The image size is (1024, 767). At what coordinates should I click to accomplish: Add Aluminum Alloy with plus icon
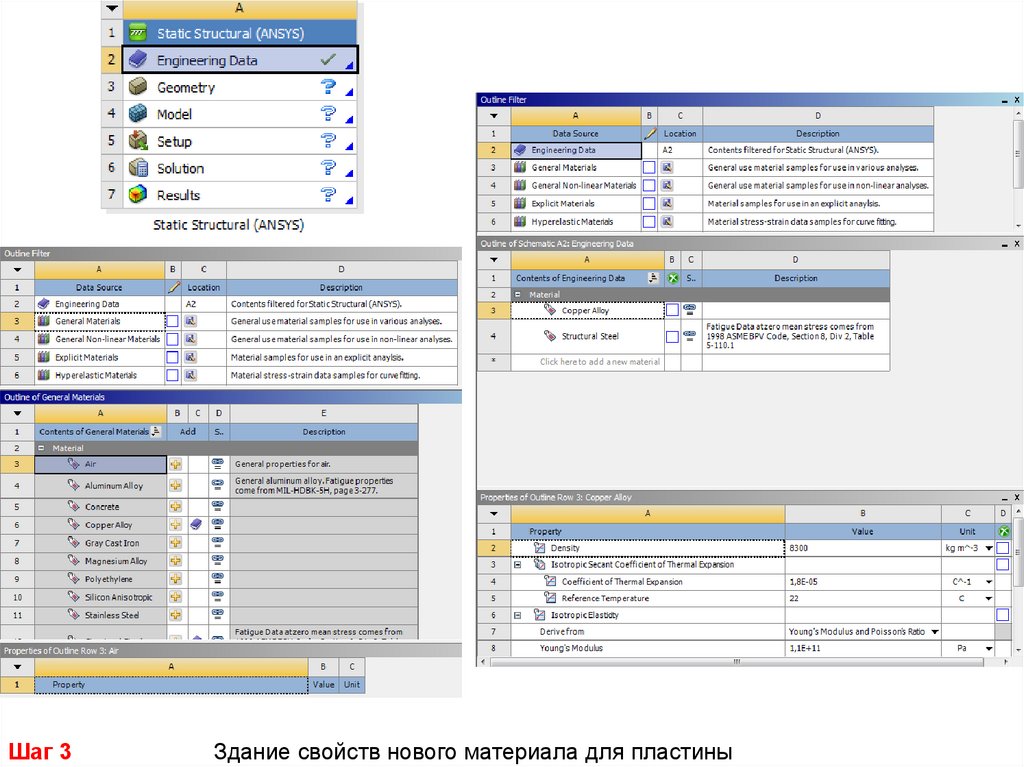(x=176, y=485)
